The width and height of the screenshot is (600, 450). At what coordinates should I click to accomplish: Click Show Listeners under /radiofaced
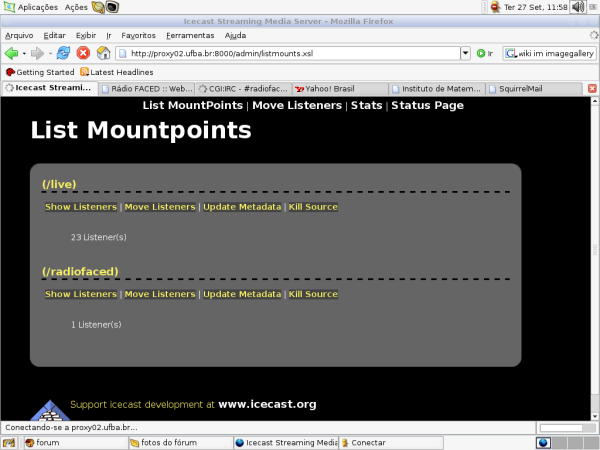click(x=80, y=294)
